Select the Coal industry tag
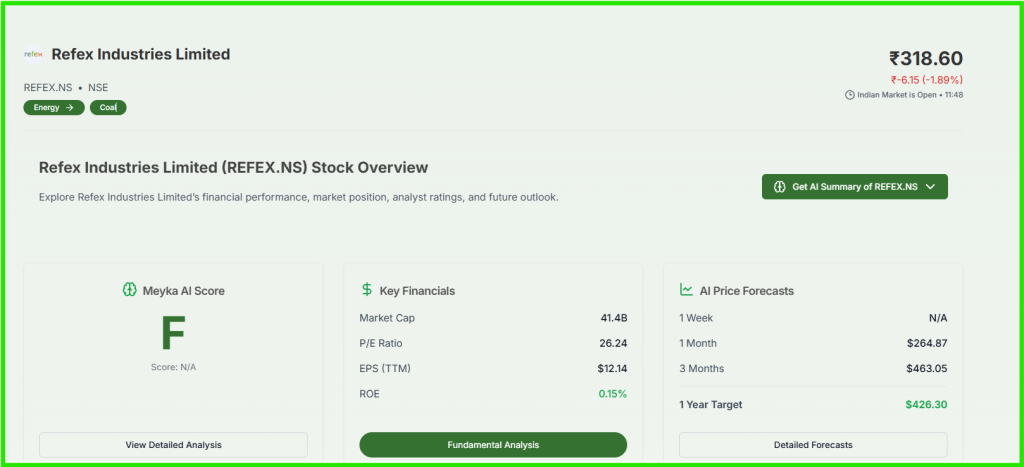The width and height of the screenshot is (1024, 467). (x=108, y=108)
